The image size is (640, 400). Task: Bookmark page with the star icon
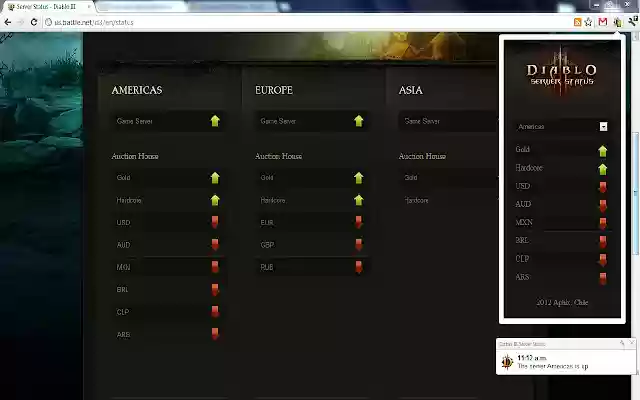(588, 22)
